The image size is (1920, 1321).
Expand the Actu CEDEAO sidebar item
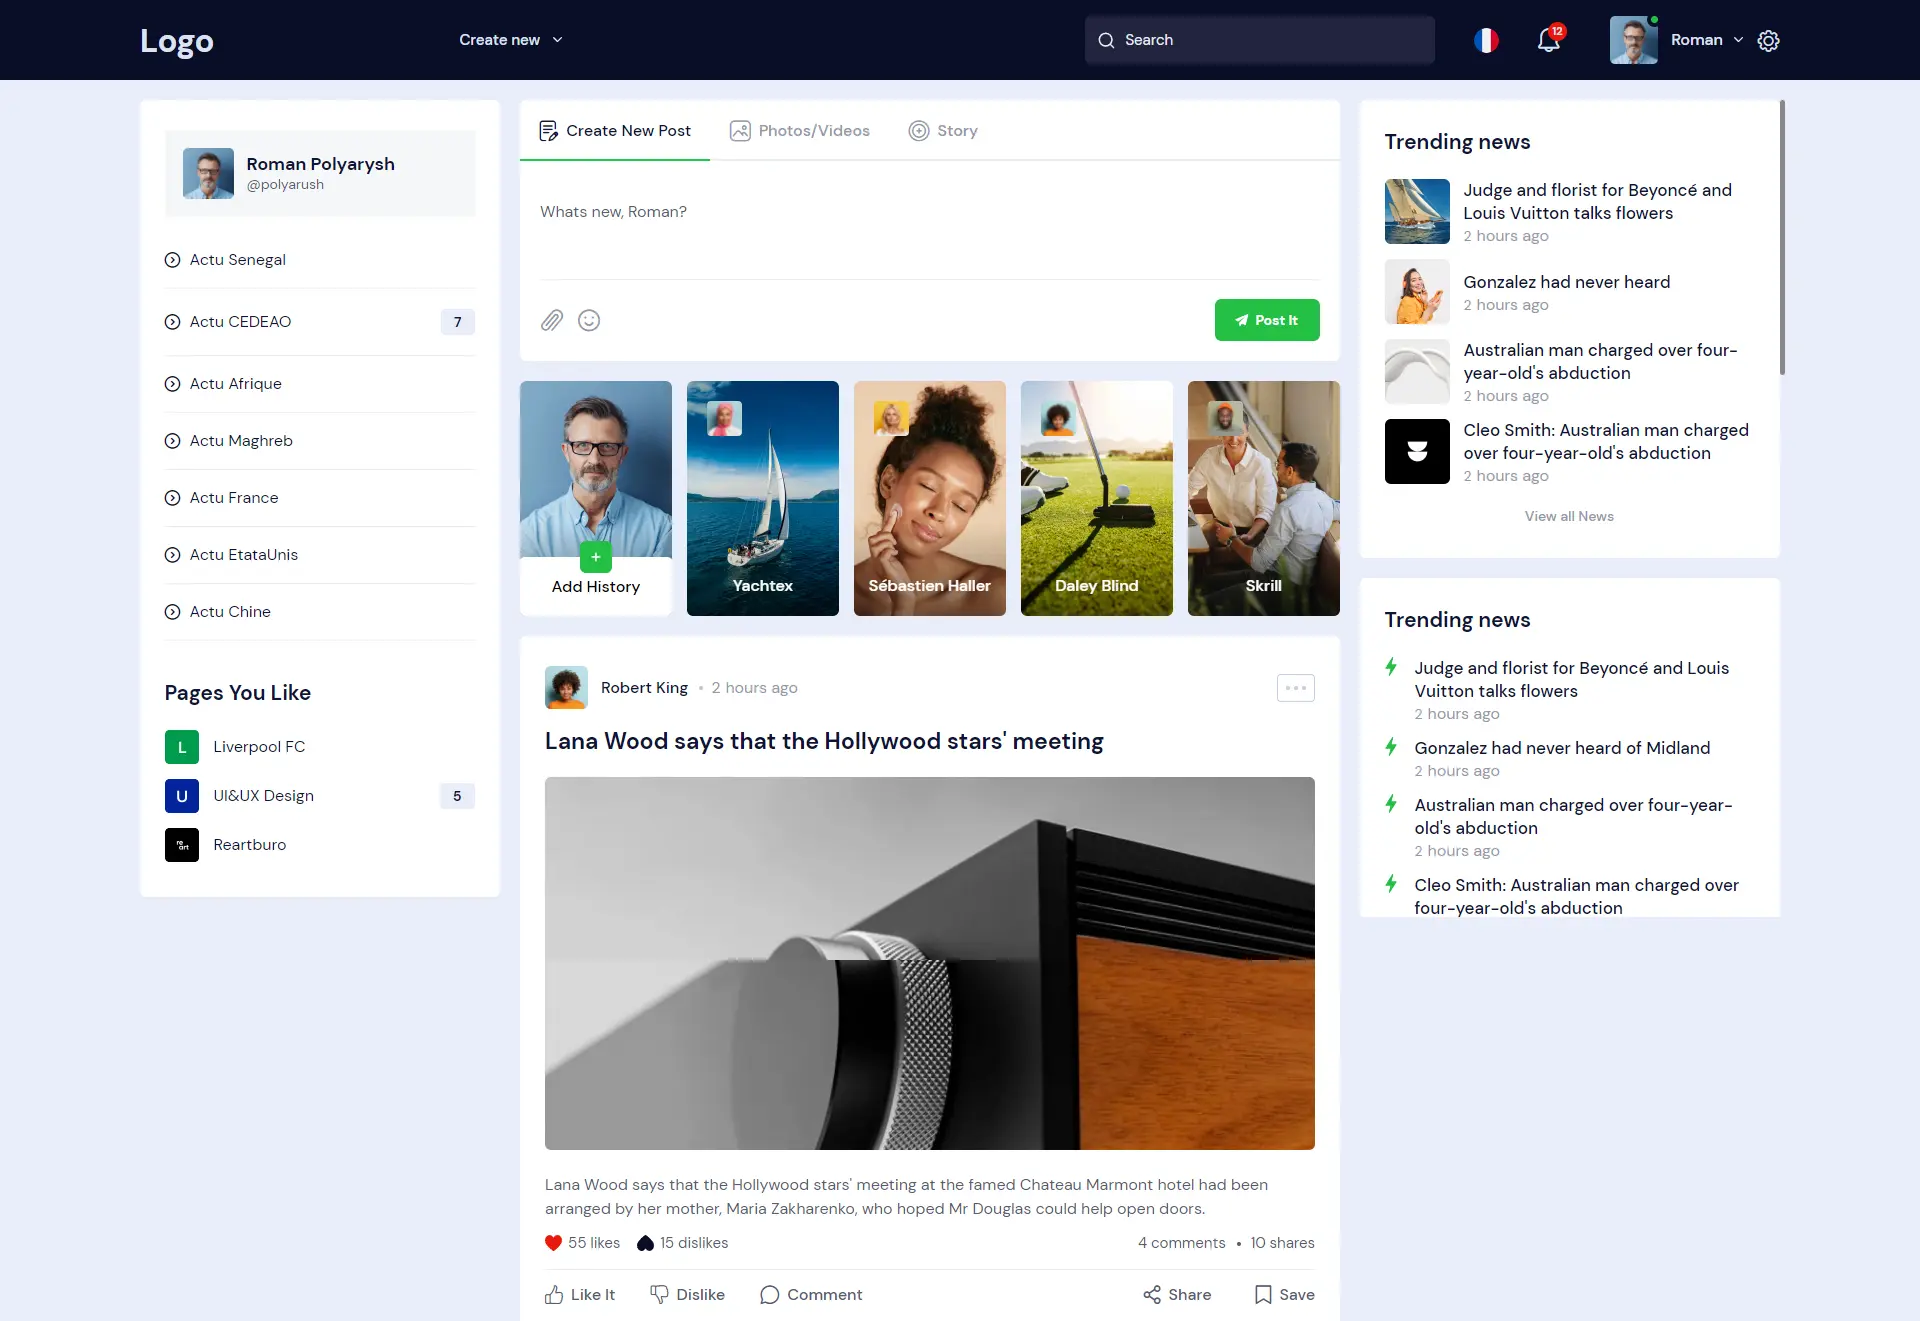[x=240, y=322]
